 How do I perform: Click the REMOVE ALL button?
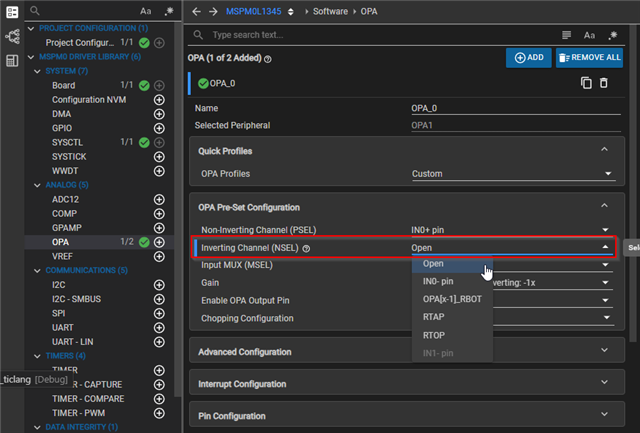pos(589,58)
